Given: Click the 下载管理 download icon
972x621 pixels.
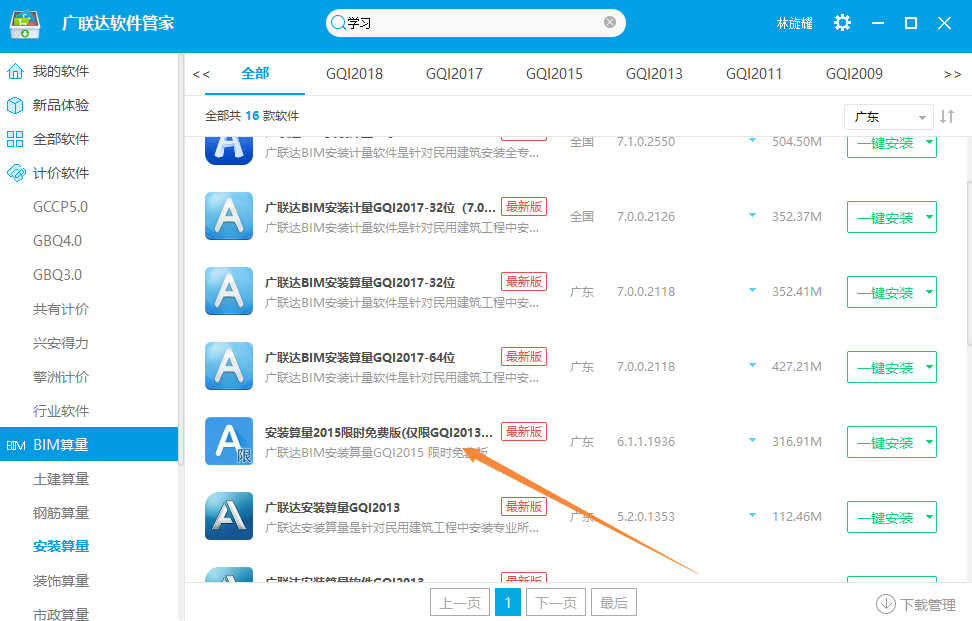Looking at the screenshot, I should (885, 604).
